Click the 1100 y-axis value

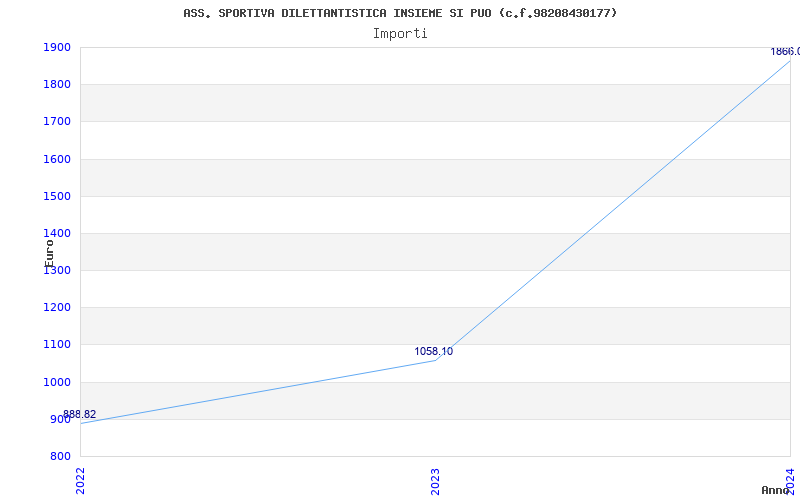57,345
